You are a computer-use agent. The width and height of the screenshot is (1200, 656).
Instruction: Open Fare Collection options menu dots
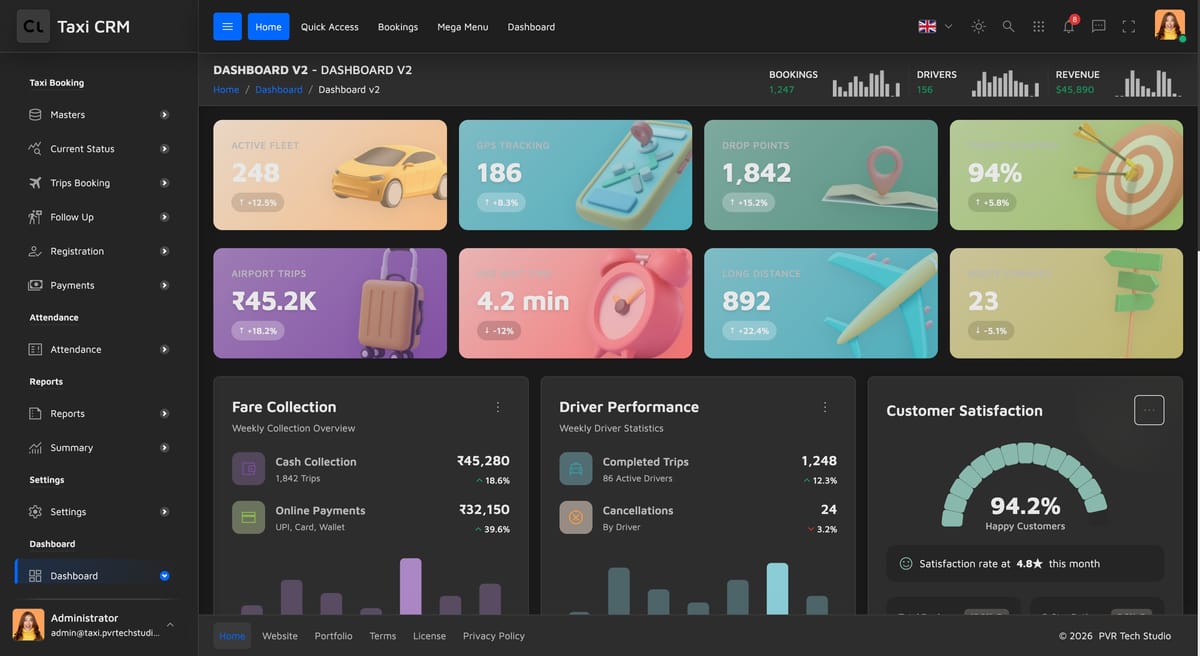498,407
